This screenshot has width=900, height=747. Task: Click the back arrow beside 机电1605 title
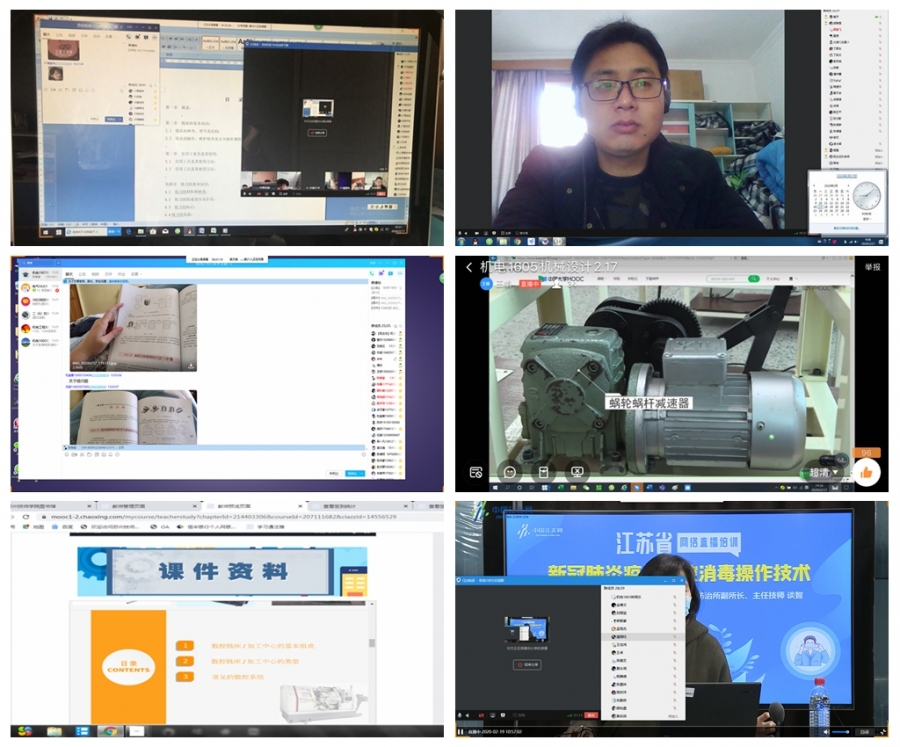tap(469, 267)
